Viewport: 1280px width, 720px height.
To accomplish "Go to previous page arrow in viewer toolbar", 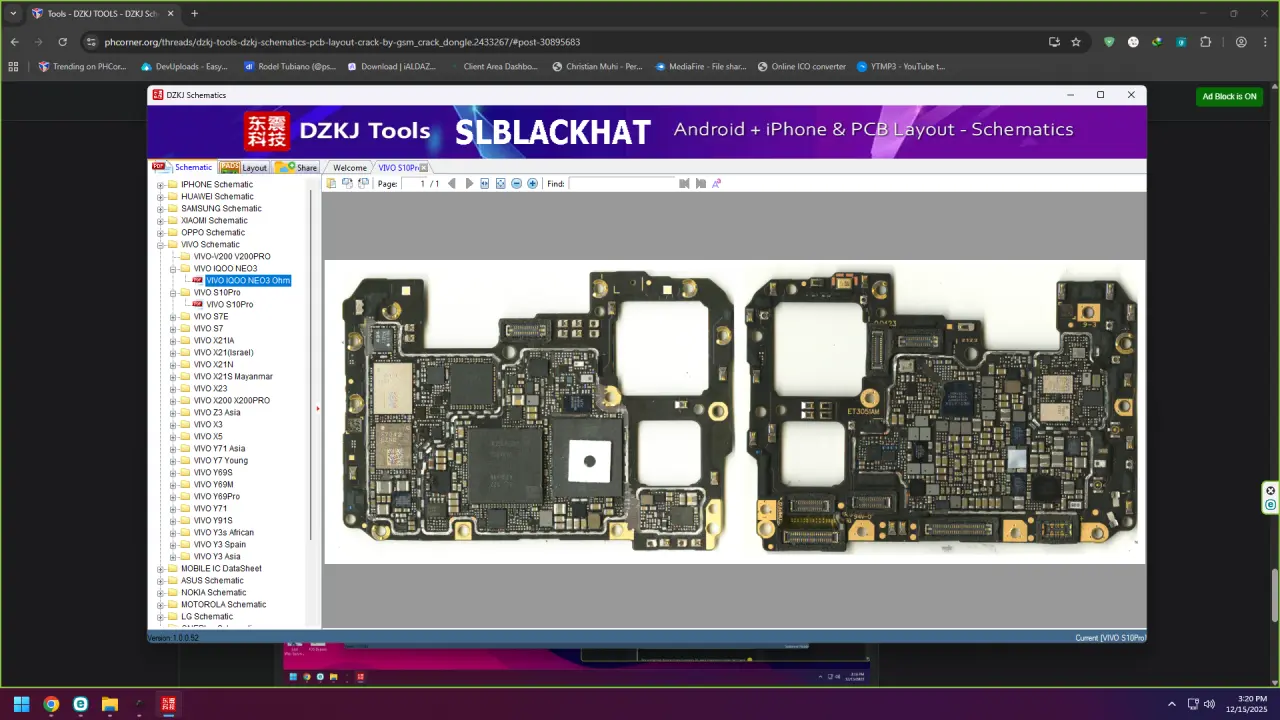I will 452,184.
